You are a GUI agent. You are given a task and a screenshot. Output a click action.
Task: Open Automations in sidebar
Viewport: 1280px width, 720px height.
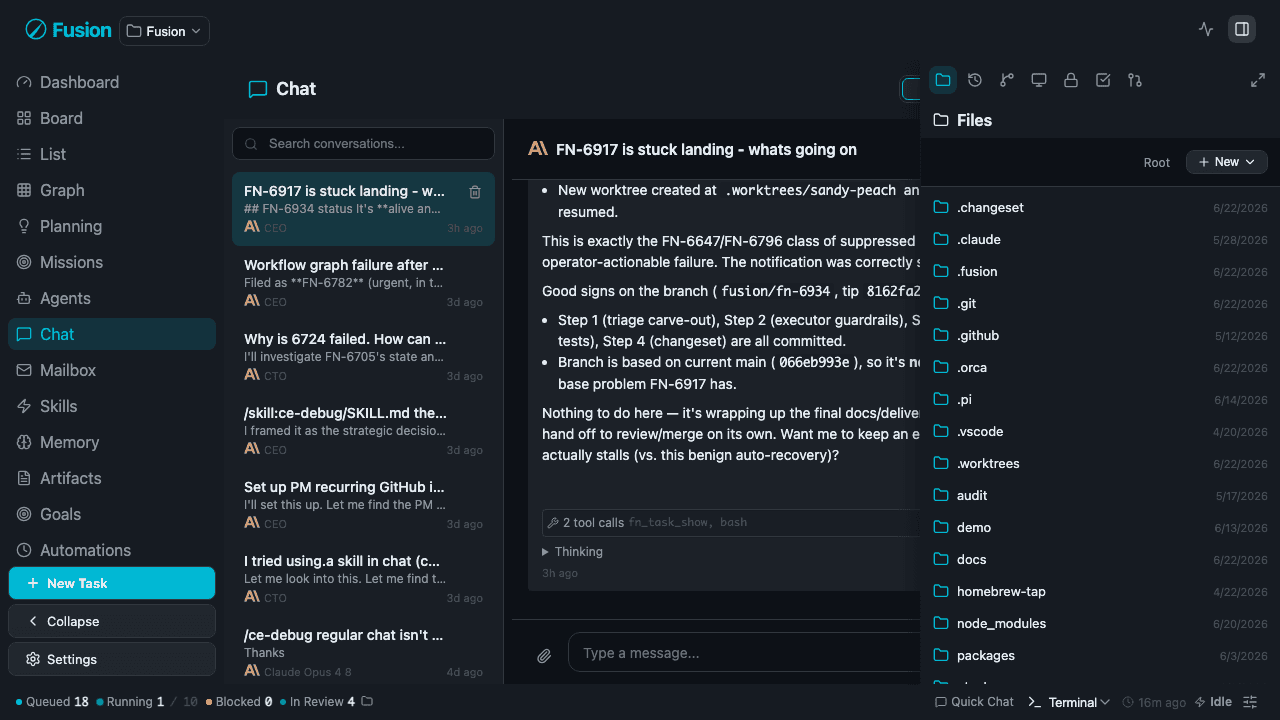click(x=112, y=550)
